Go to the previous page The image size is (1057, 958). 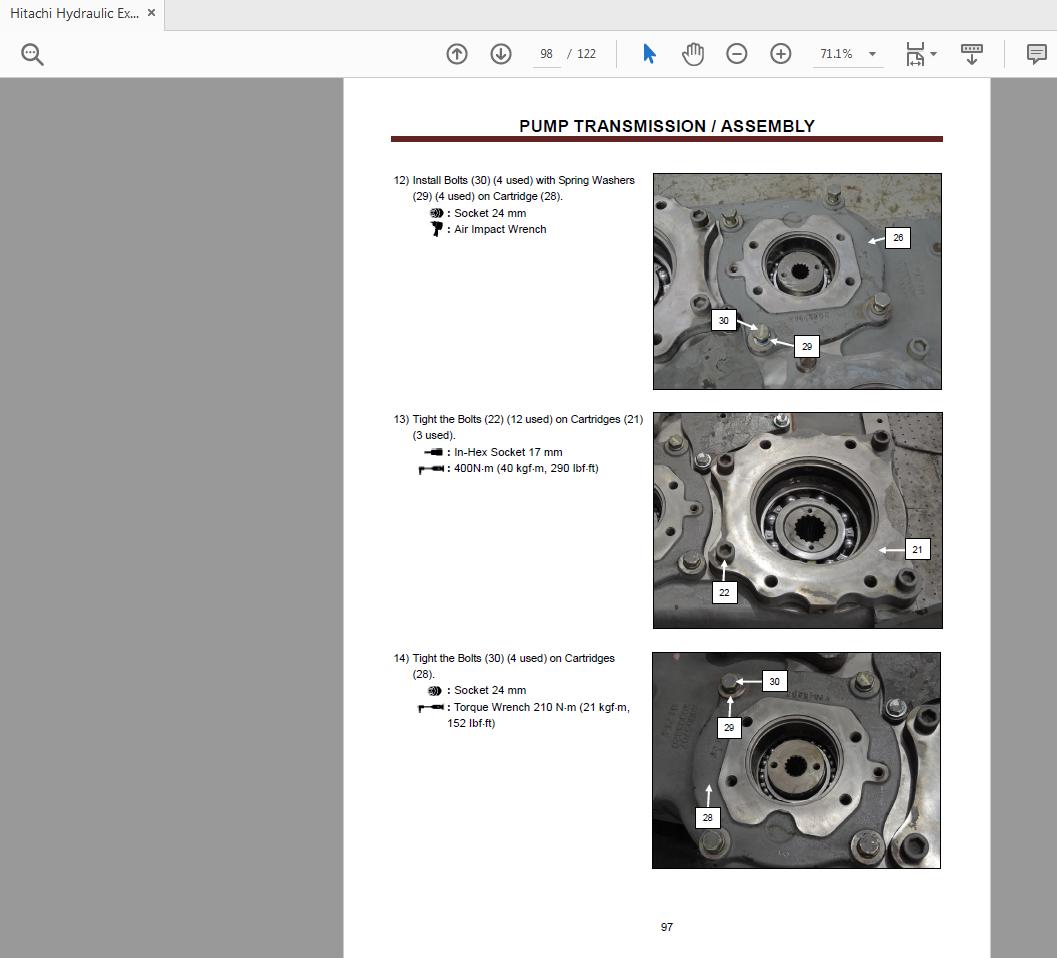457,54
